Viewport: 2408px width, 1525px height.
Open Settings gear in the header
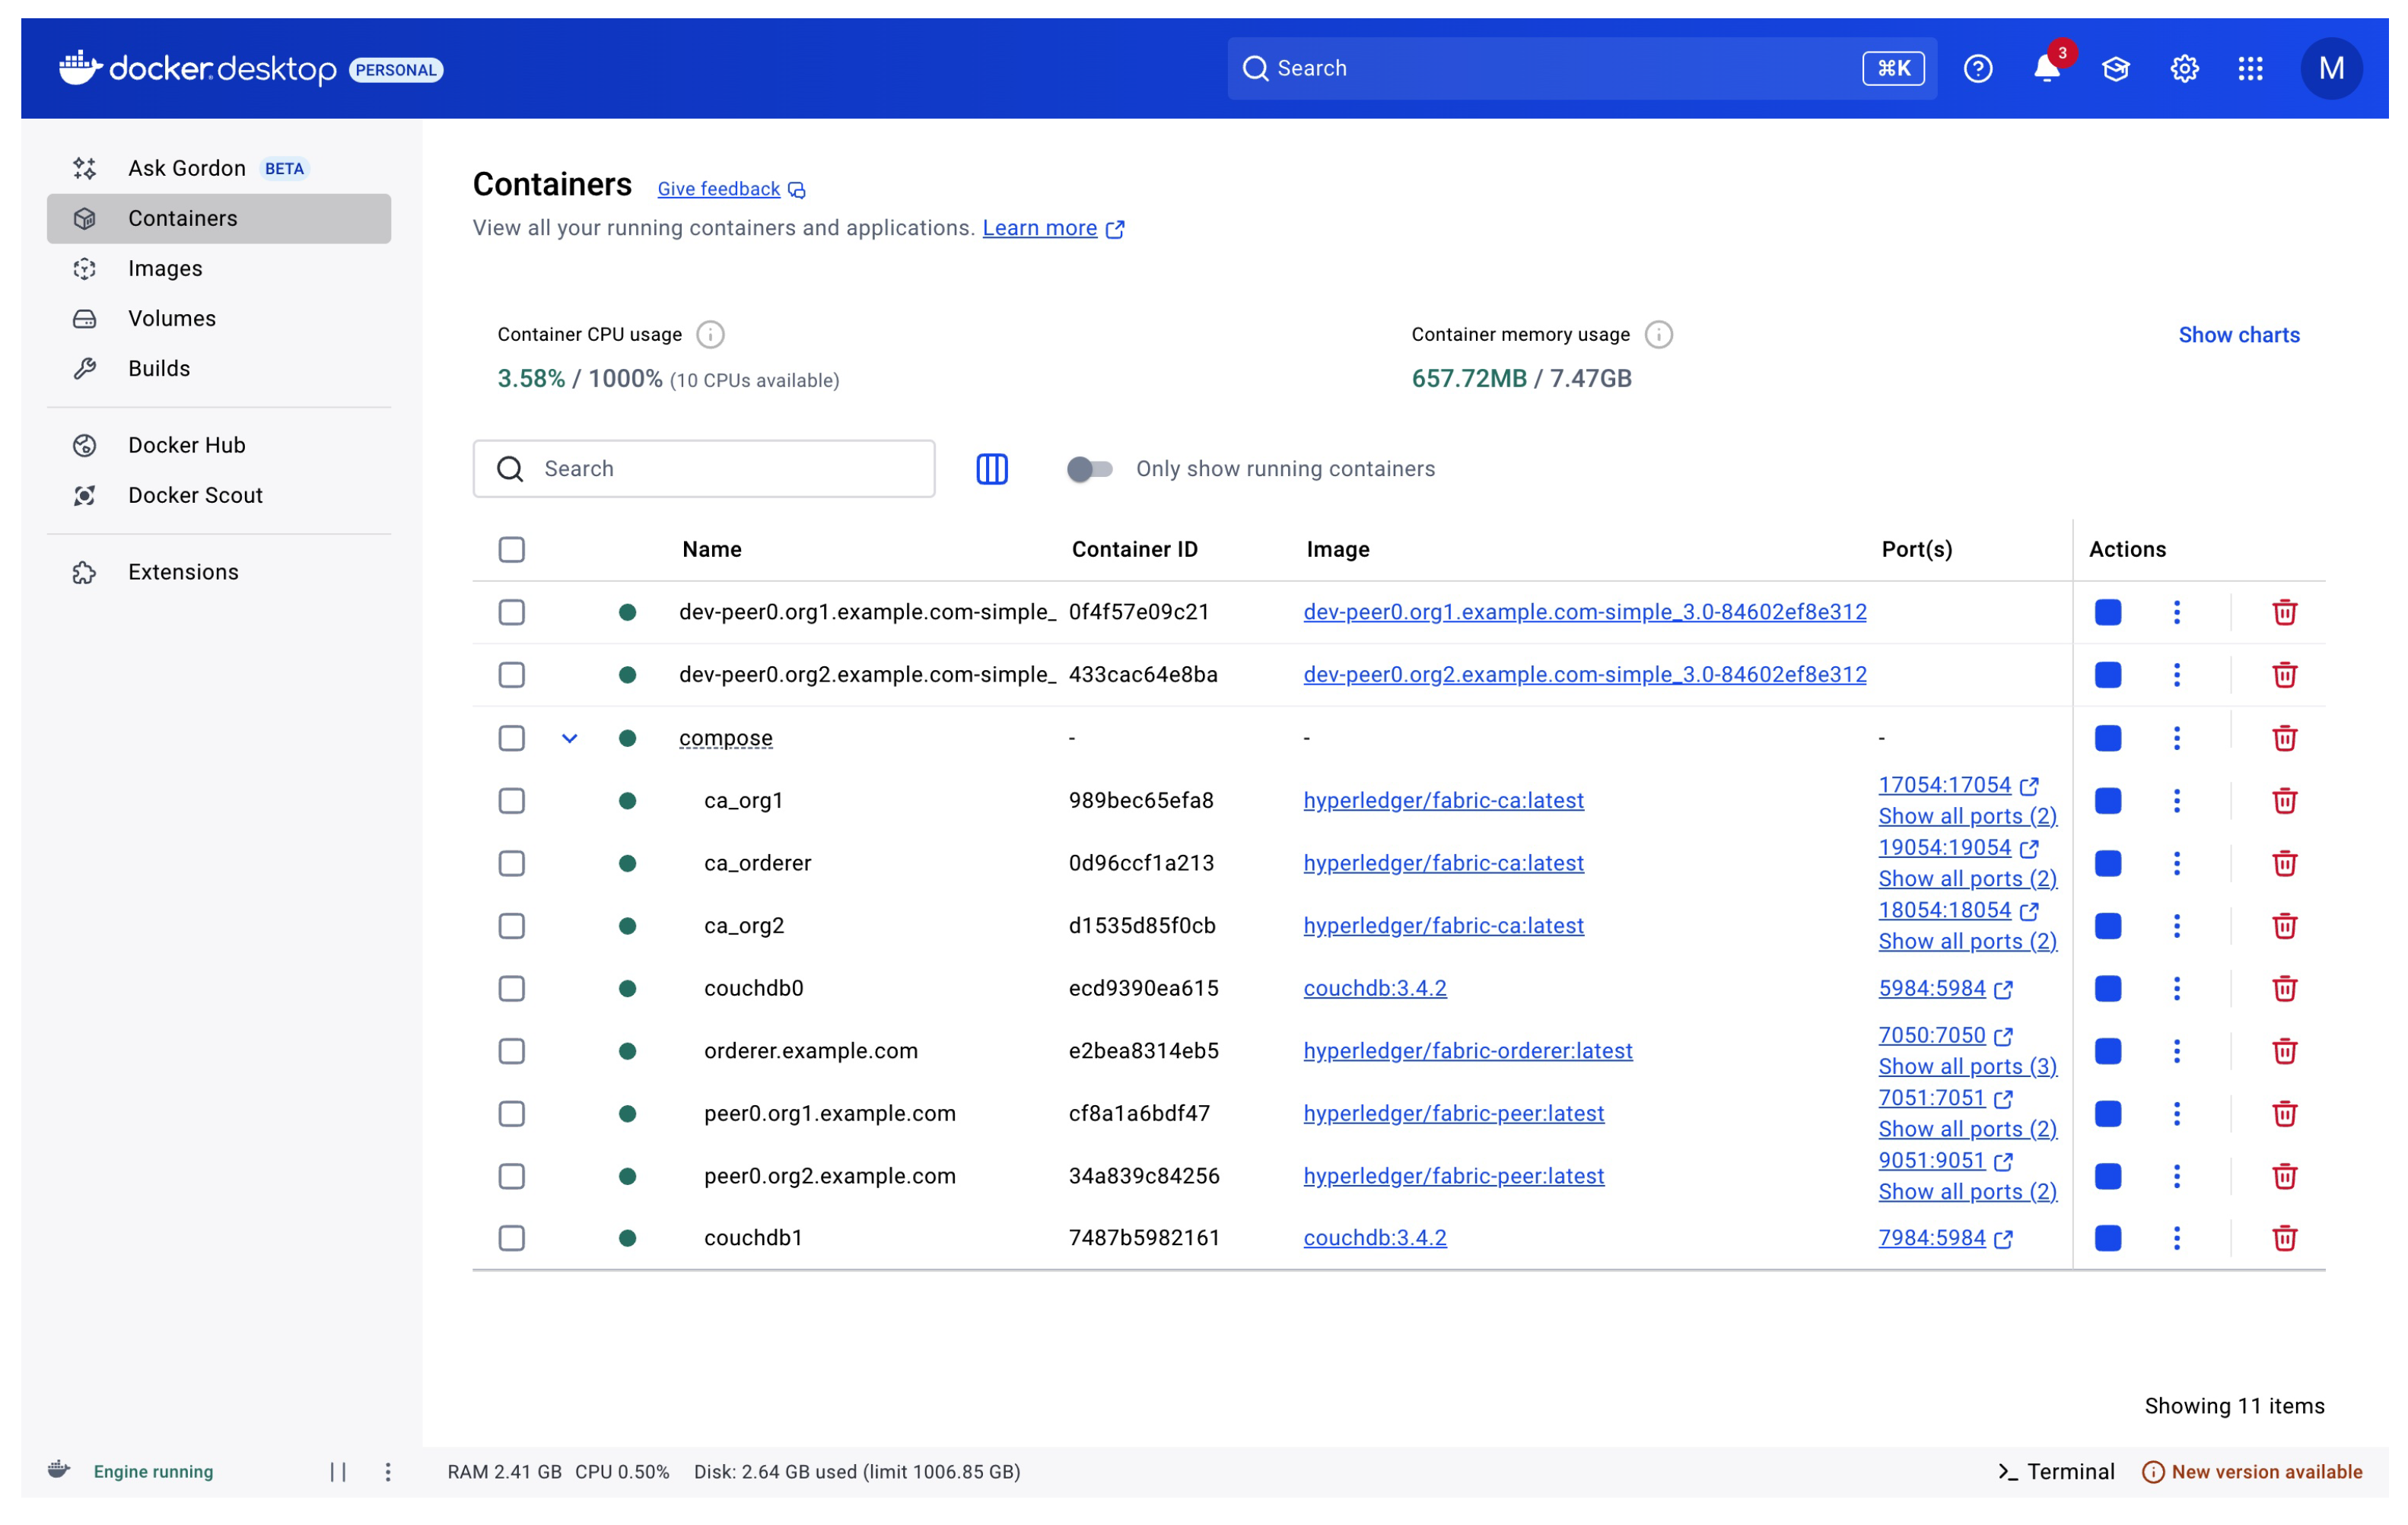point(2184,68)
